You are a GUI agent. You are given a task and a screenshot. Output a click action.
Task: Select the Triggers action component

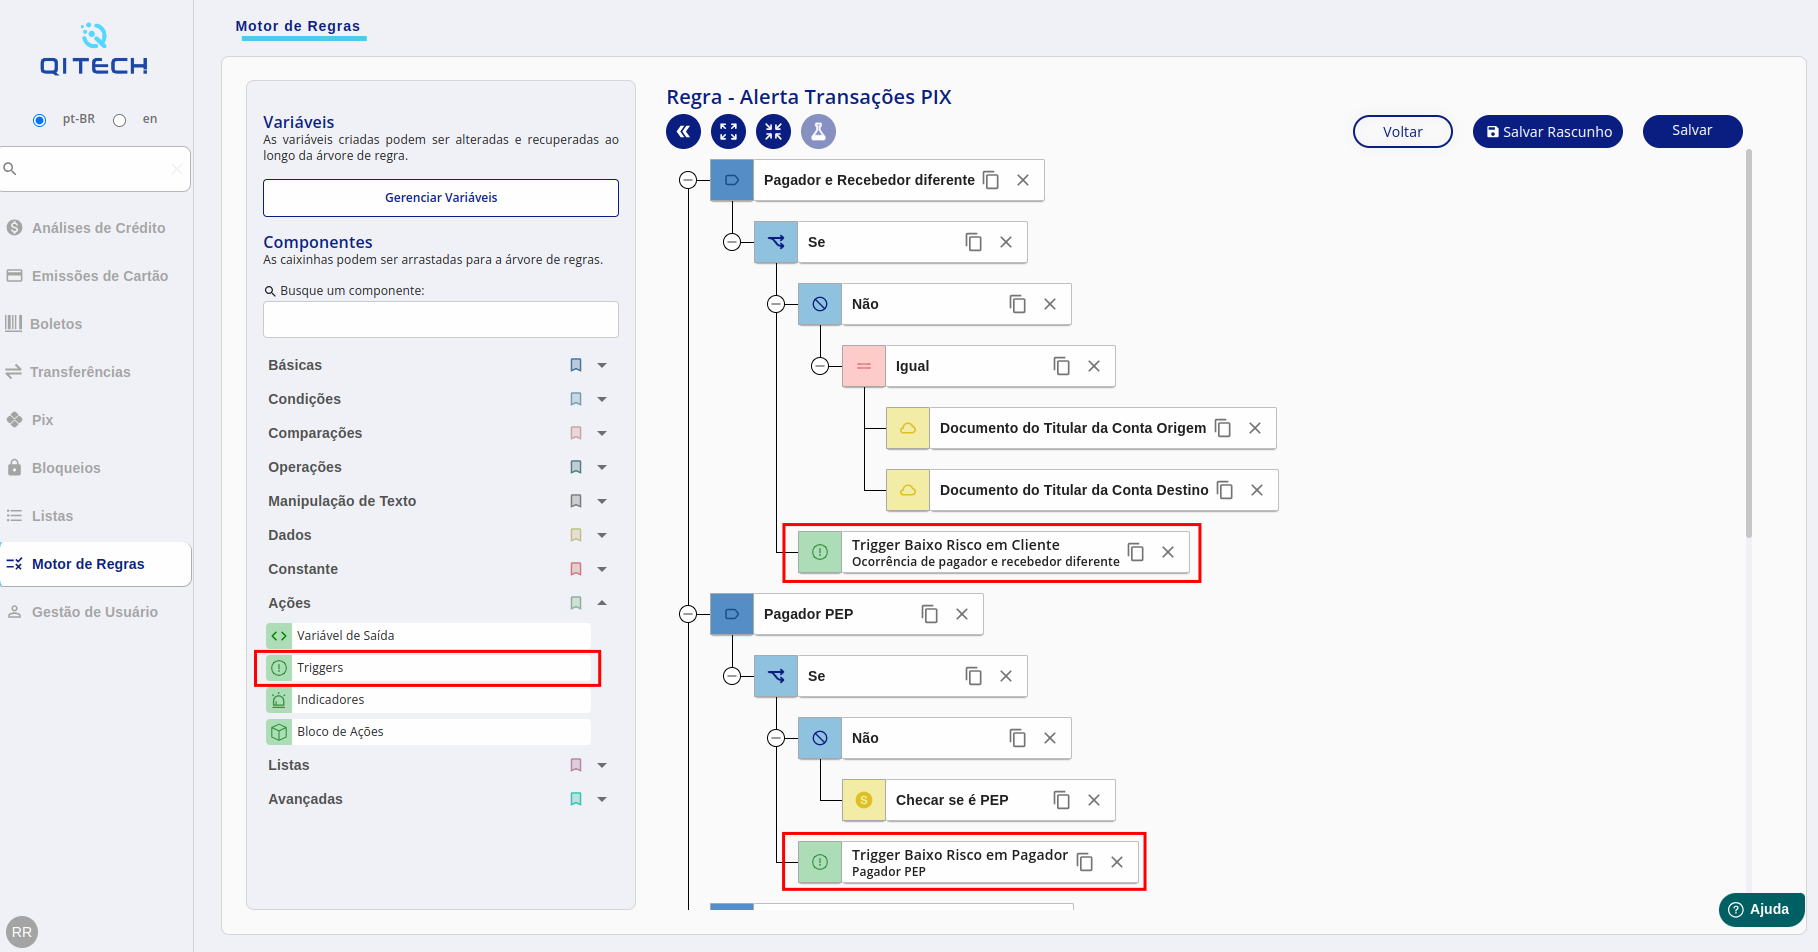point(428,668)
